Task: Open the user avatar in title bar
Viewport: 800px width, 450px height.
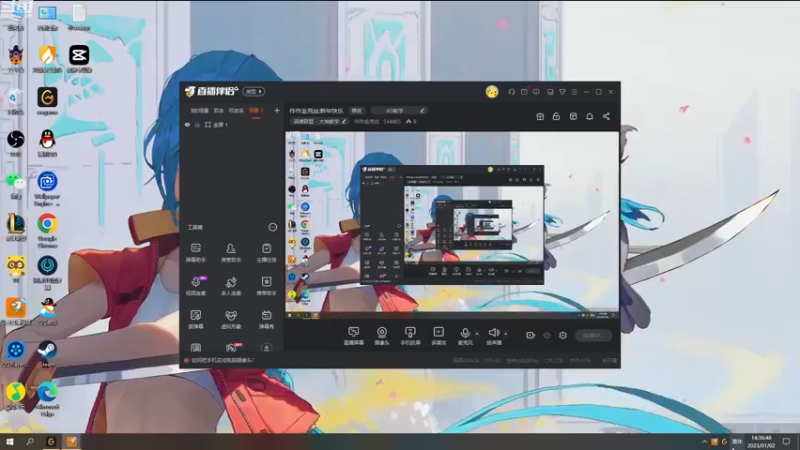Action: coord(492,92)
